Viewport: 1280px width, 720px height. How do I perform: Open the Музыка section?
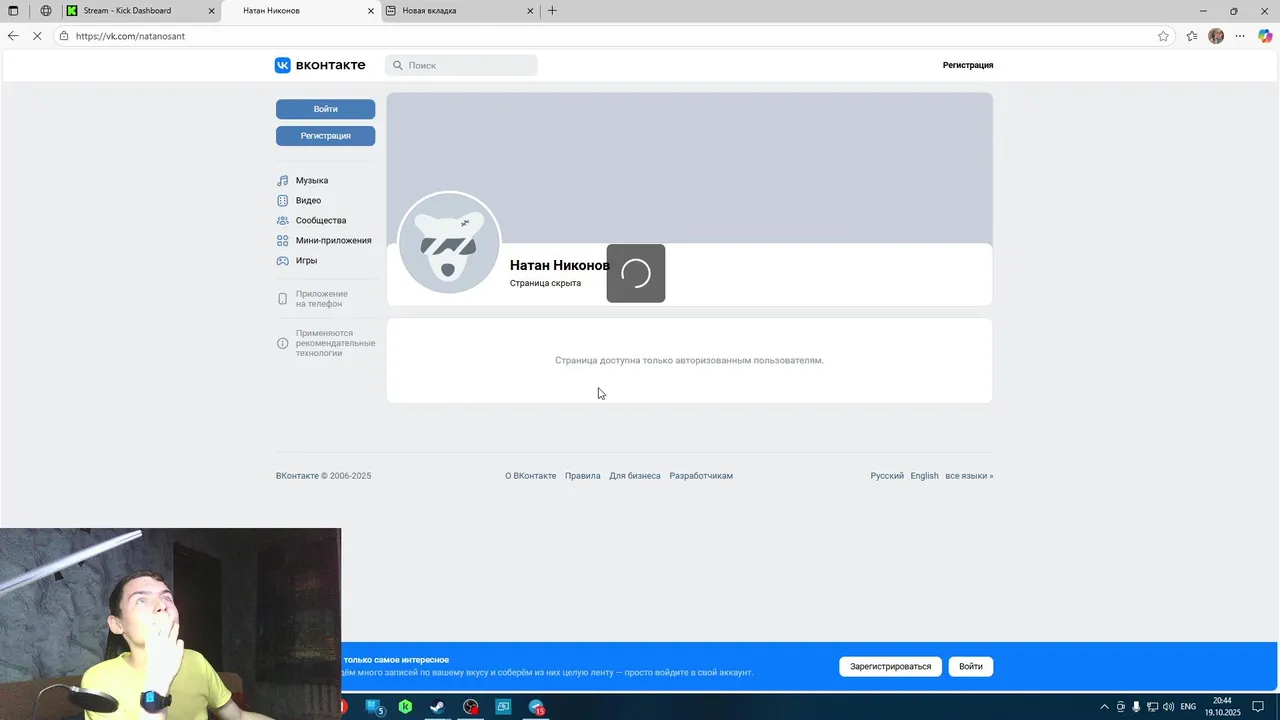point(302,181)
